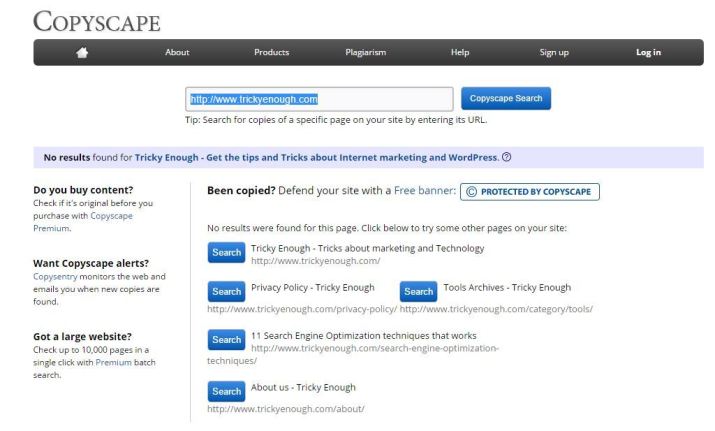Screen dimensions: 715x431
Task: Select Sign up in the navigation bar
Action: click(x=554, y=52)
